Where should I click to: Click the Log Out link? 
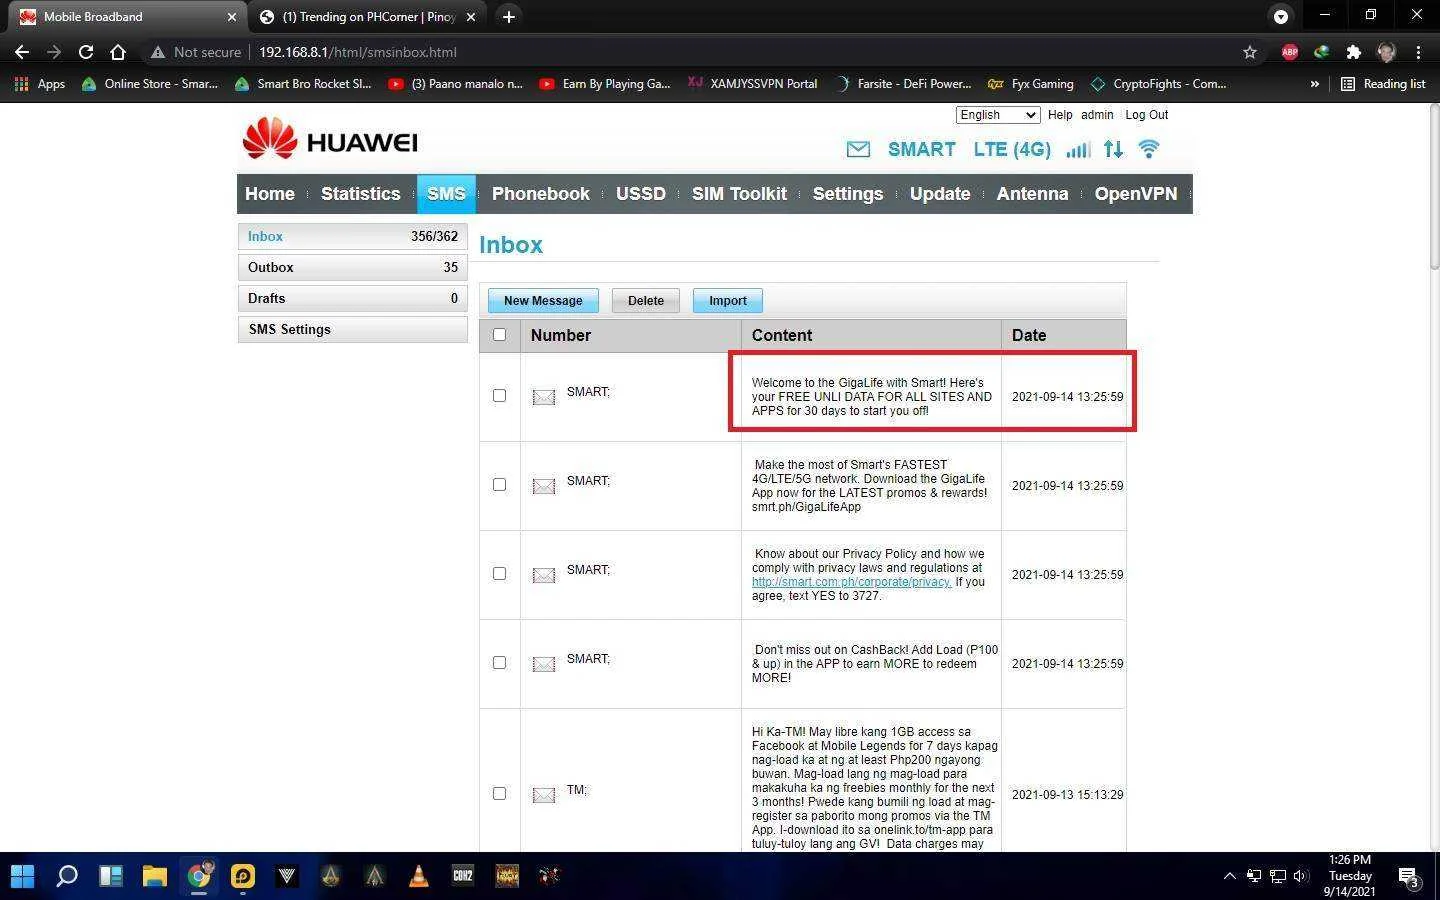click(x=1147, y=115)
